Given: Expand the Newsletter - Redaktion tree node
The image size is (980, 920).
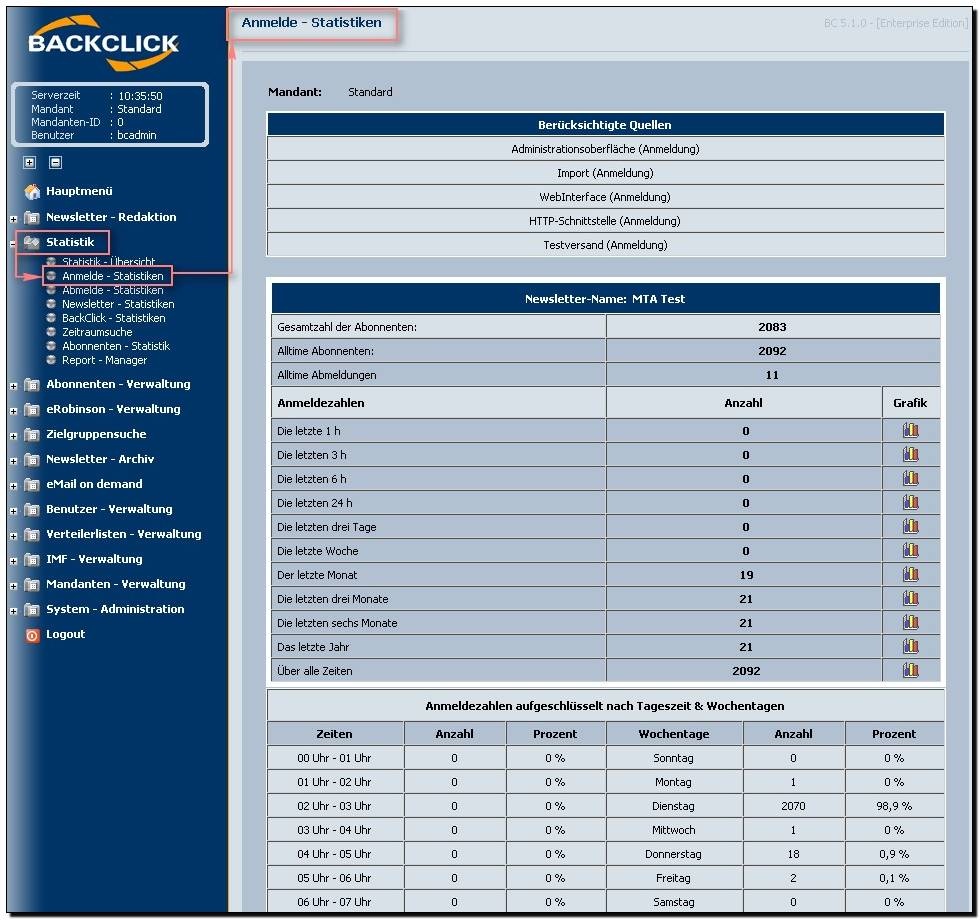Looking at the screenshot, I should 14,218.
